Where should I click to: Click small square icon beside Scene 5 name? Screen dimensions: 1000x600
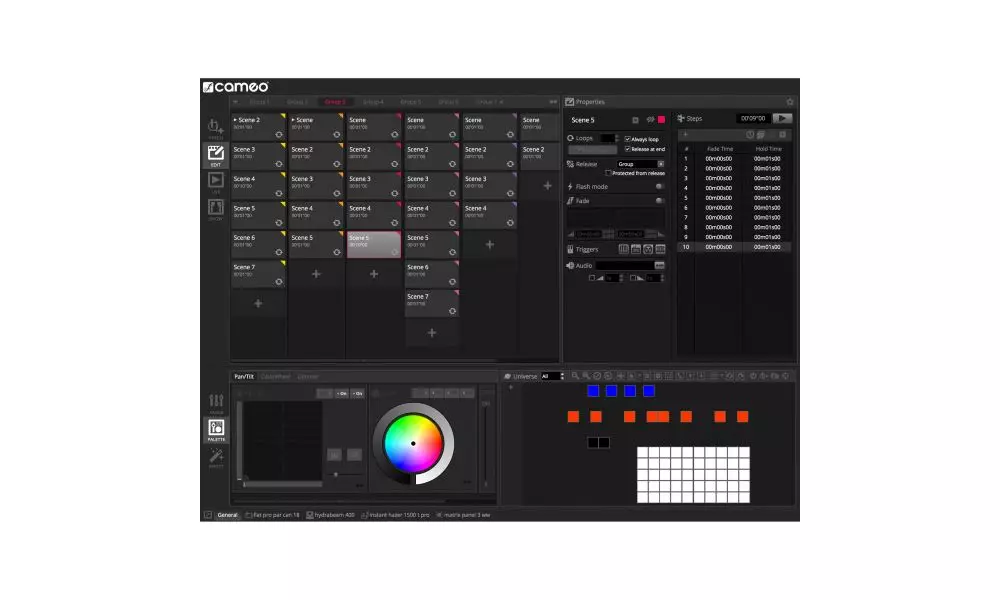(x=635, y=120)
